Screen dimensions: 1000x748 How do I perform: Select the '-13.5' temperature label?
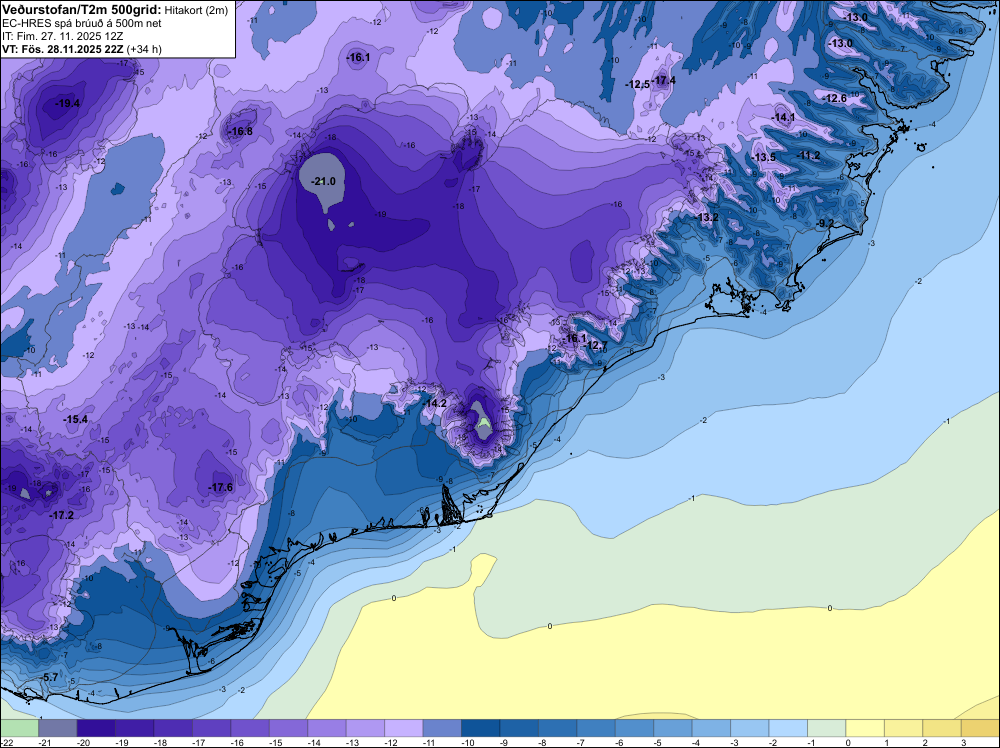(763, 157)
